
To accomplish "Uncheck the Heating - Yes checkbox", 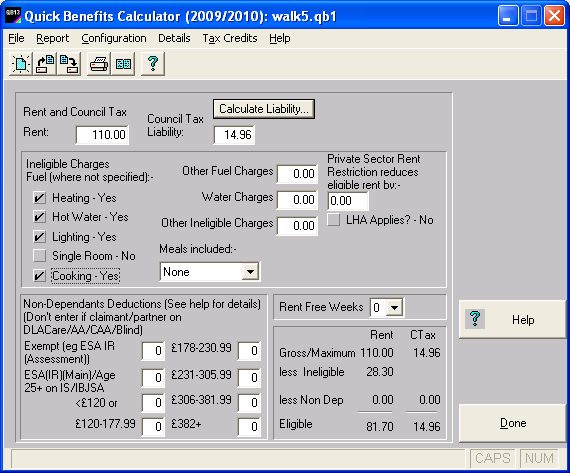I will coord(39,198).
